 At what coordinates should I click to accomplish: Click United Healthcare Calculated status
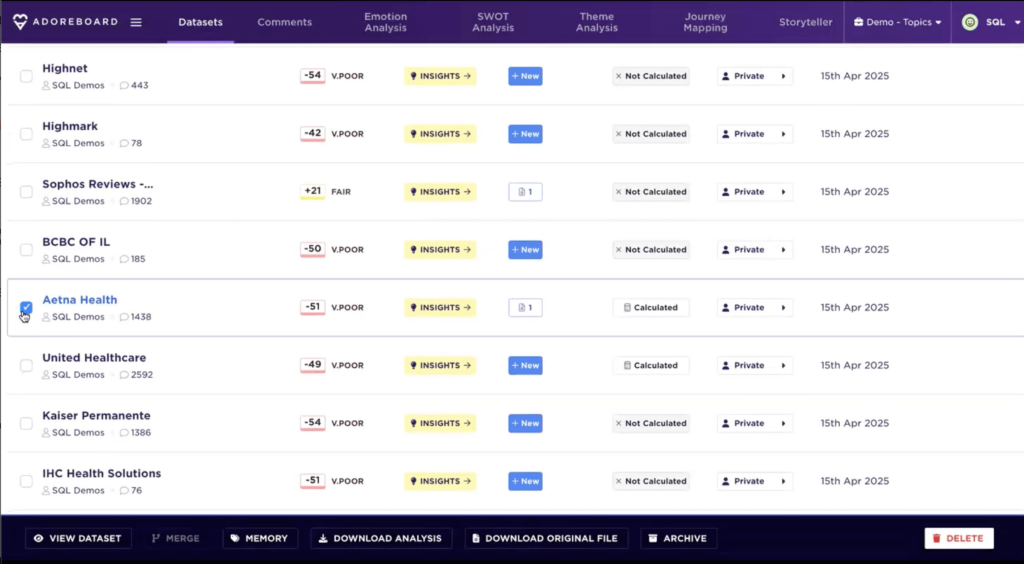650,366
